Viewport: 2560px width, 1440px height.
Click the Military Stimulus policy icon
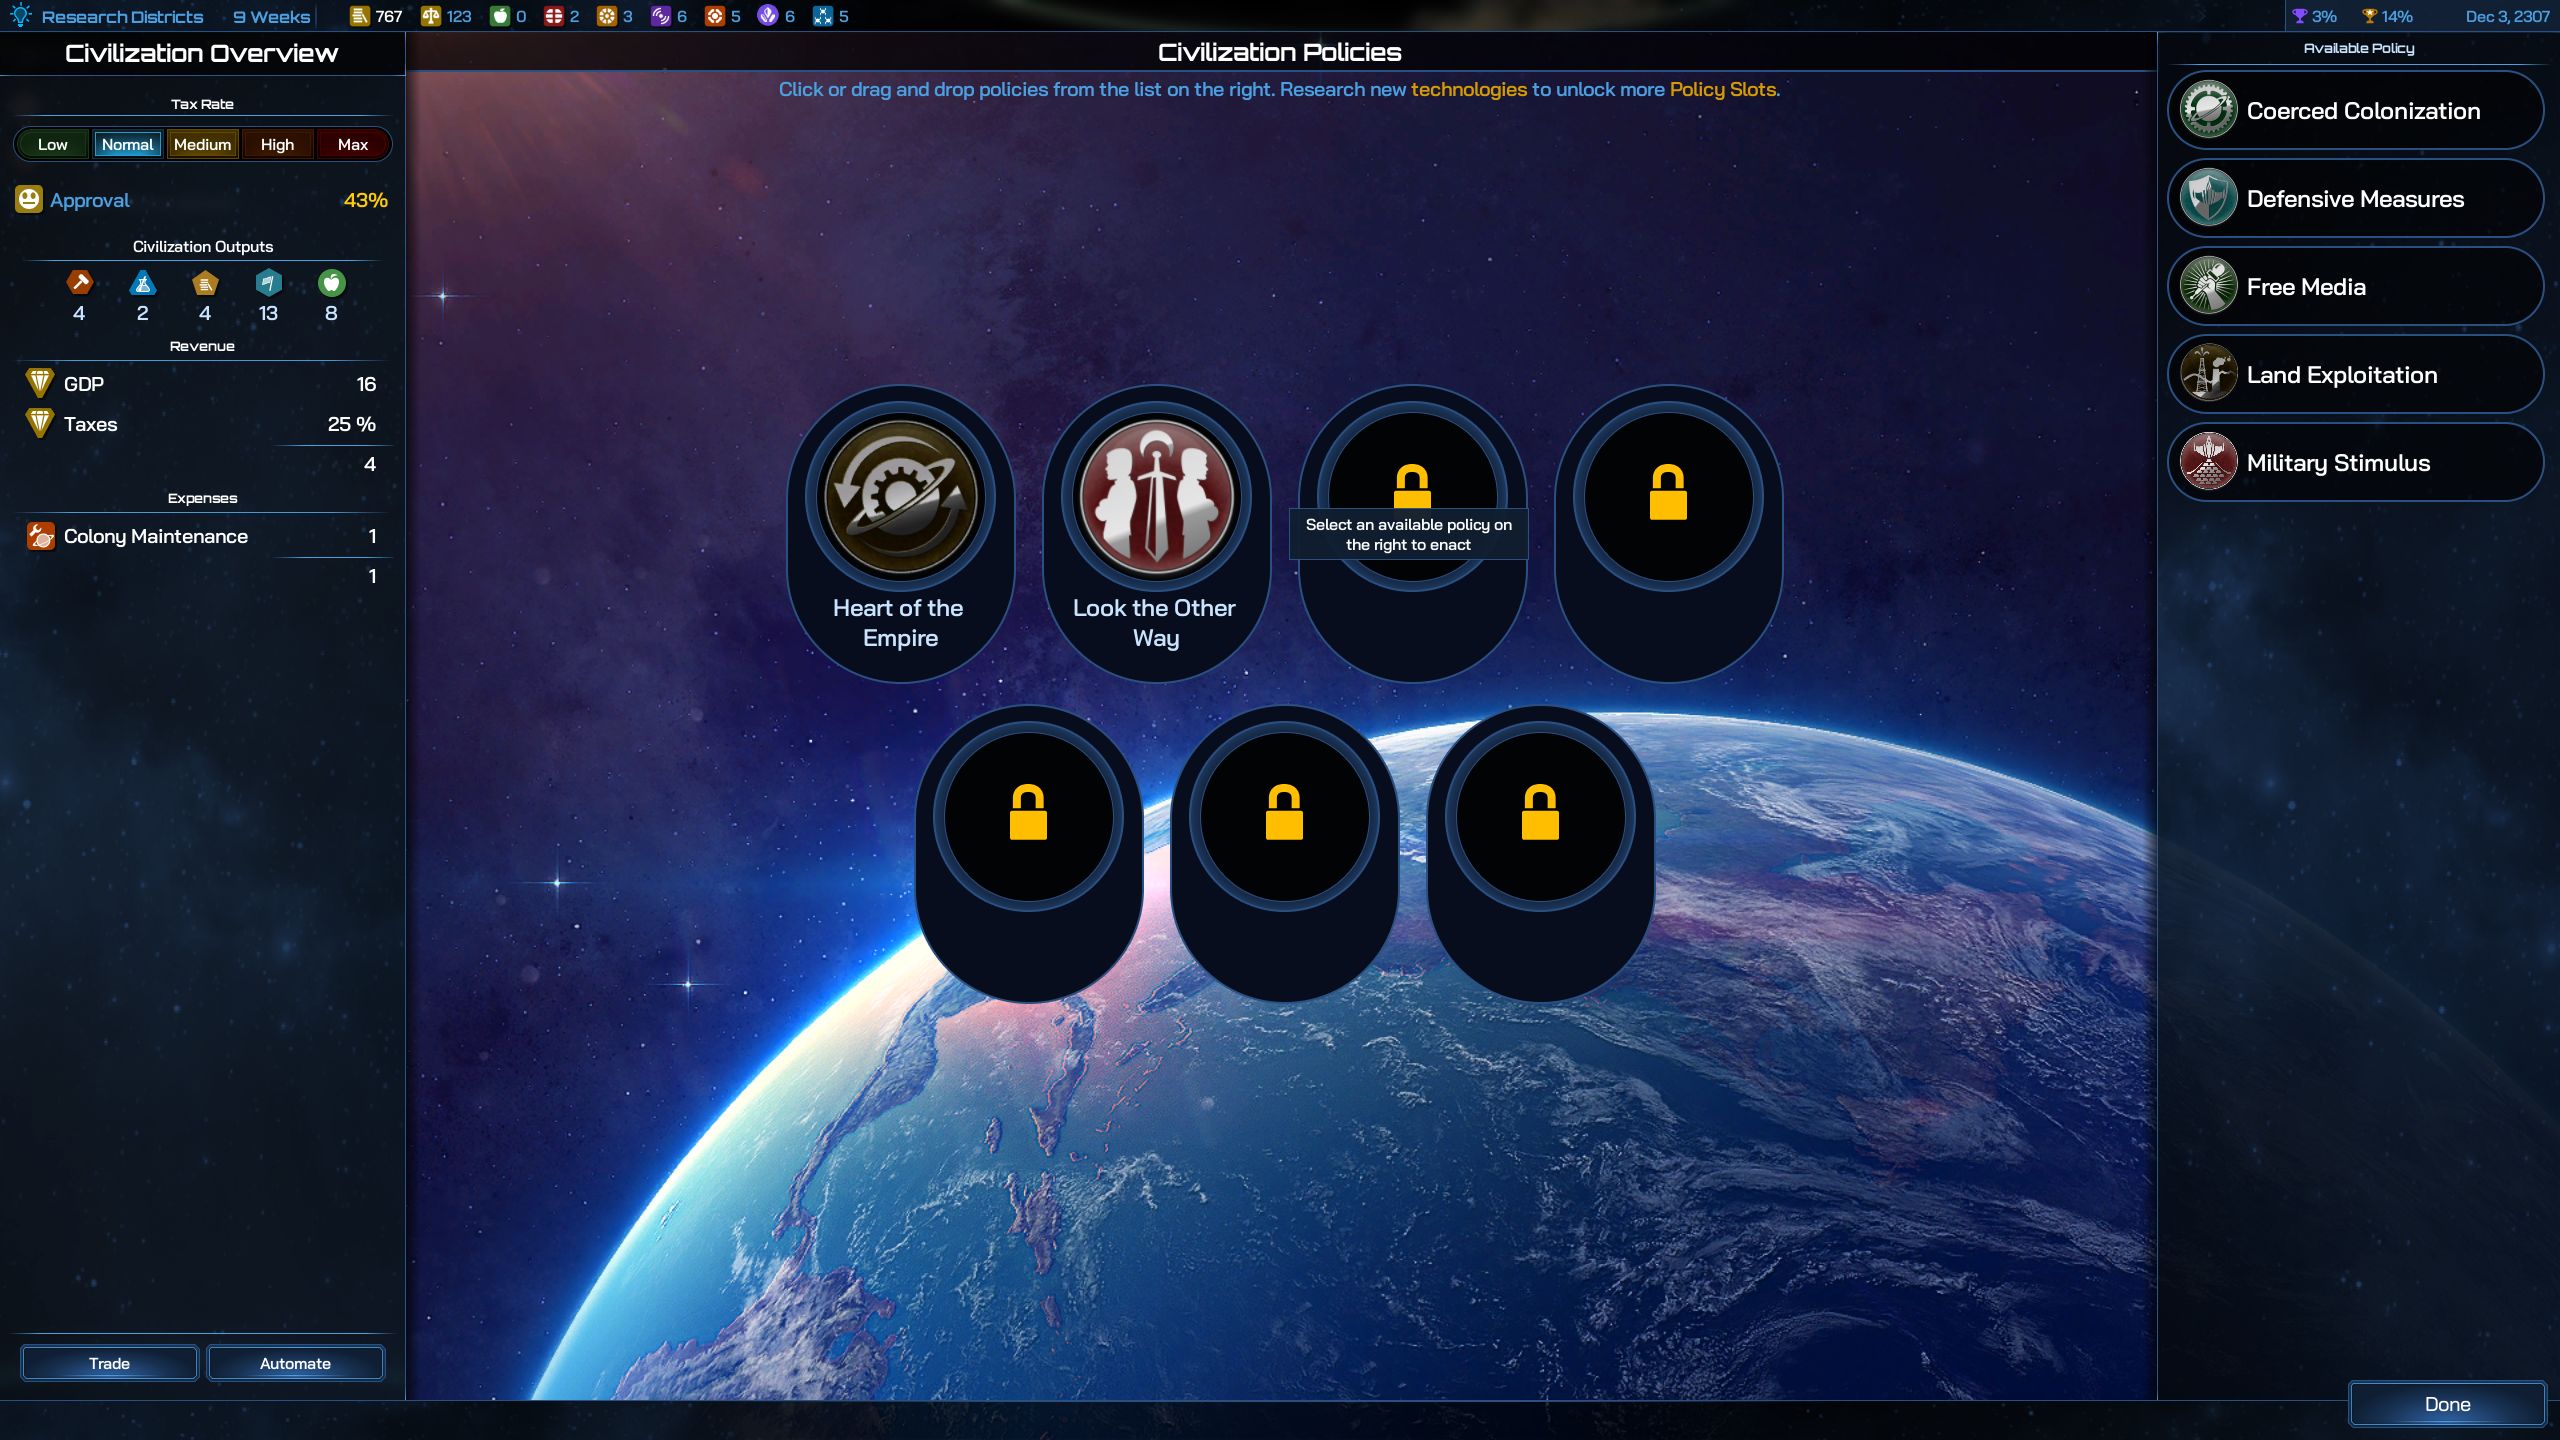click(2208, 462)
